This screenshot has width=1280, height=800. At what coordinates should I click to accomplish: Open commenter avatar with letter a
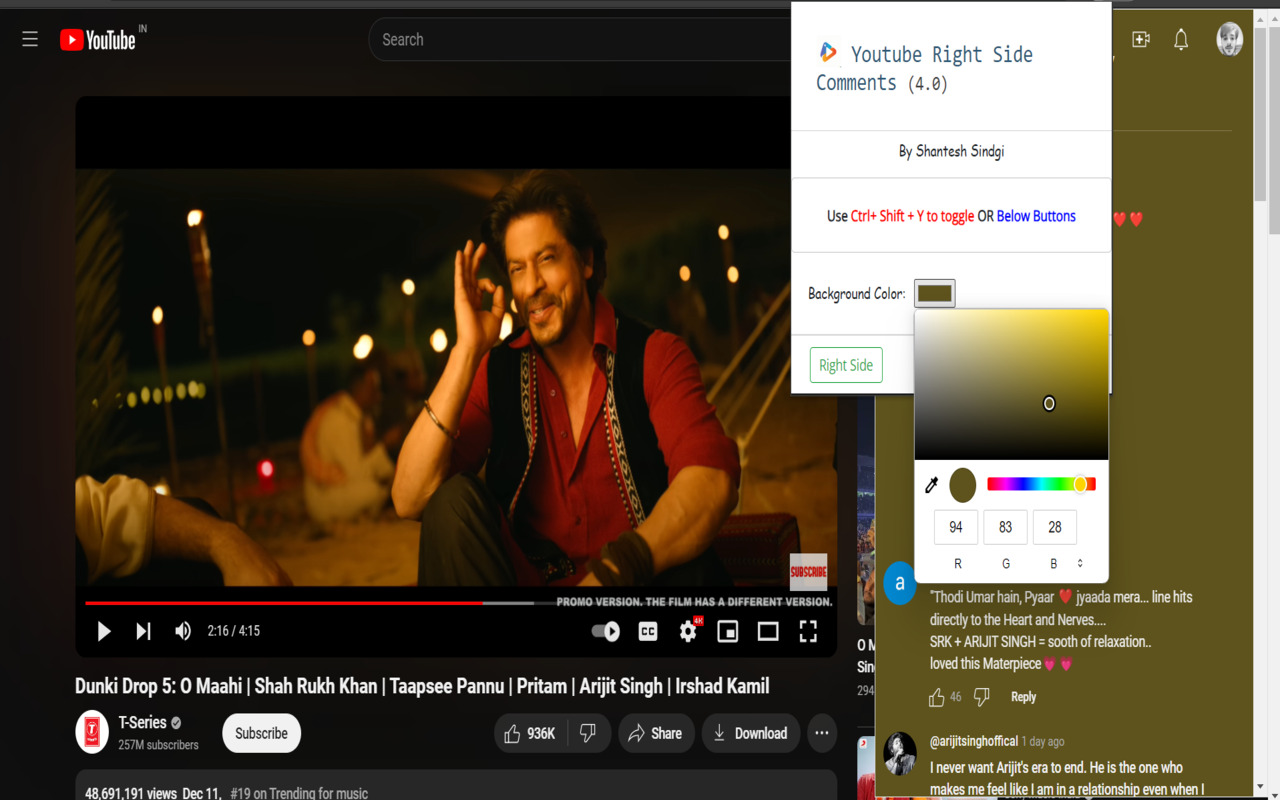899,583
